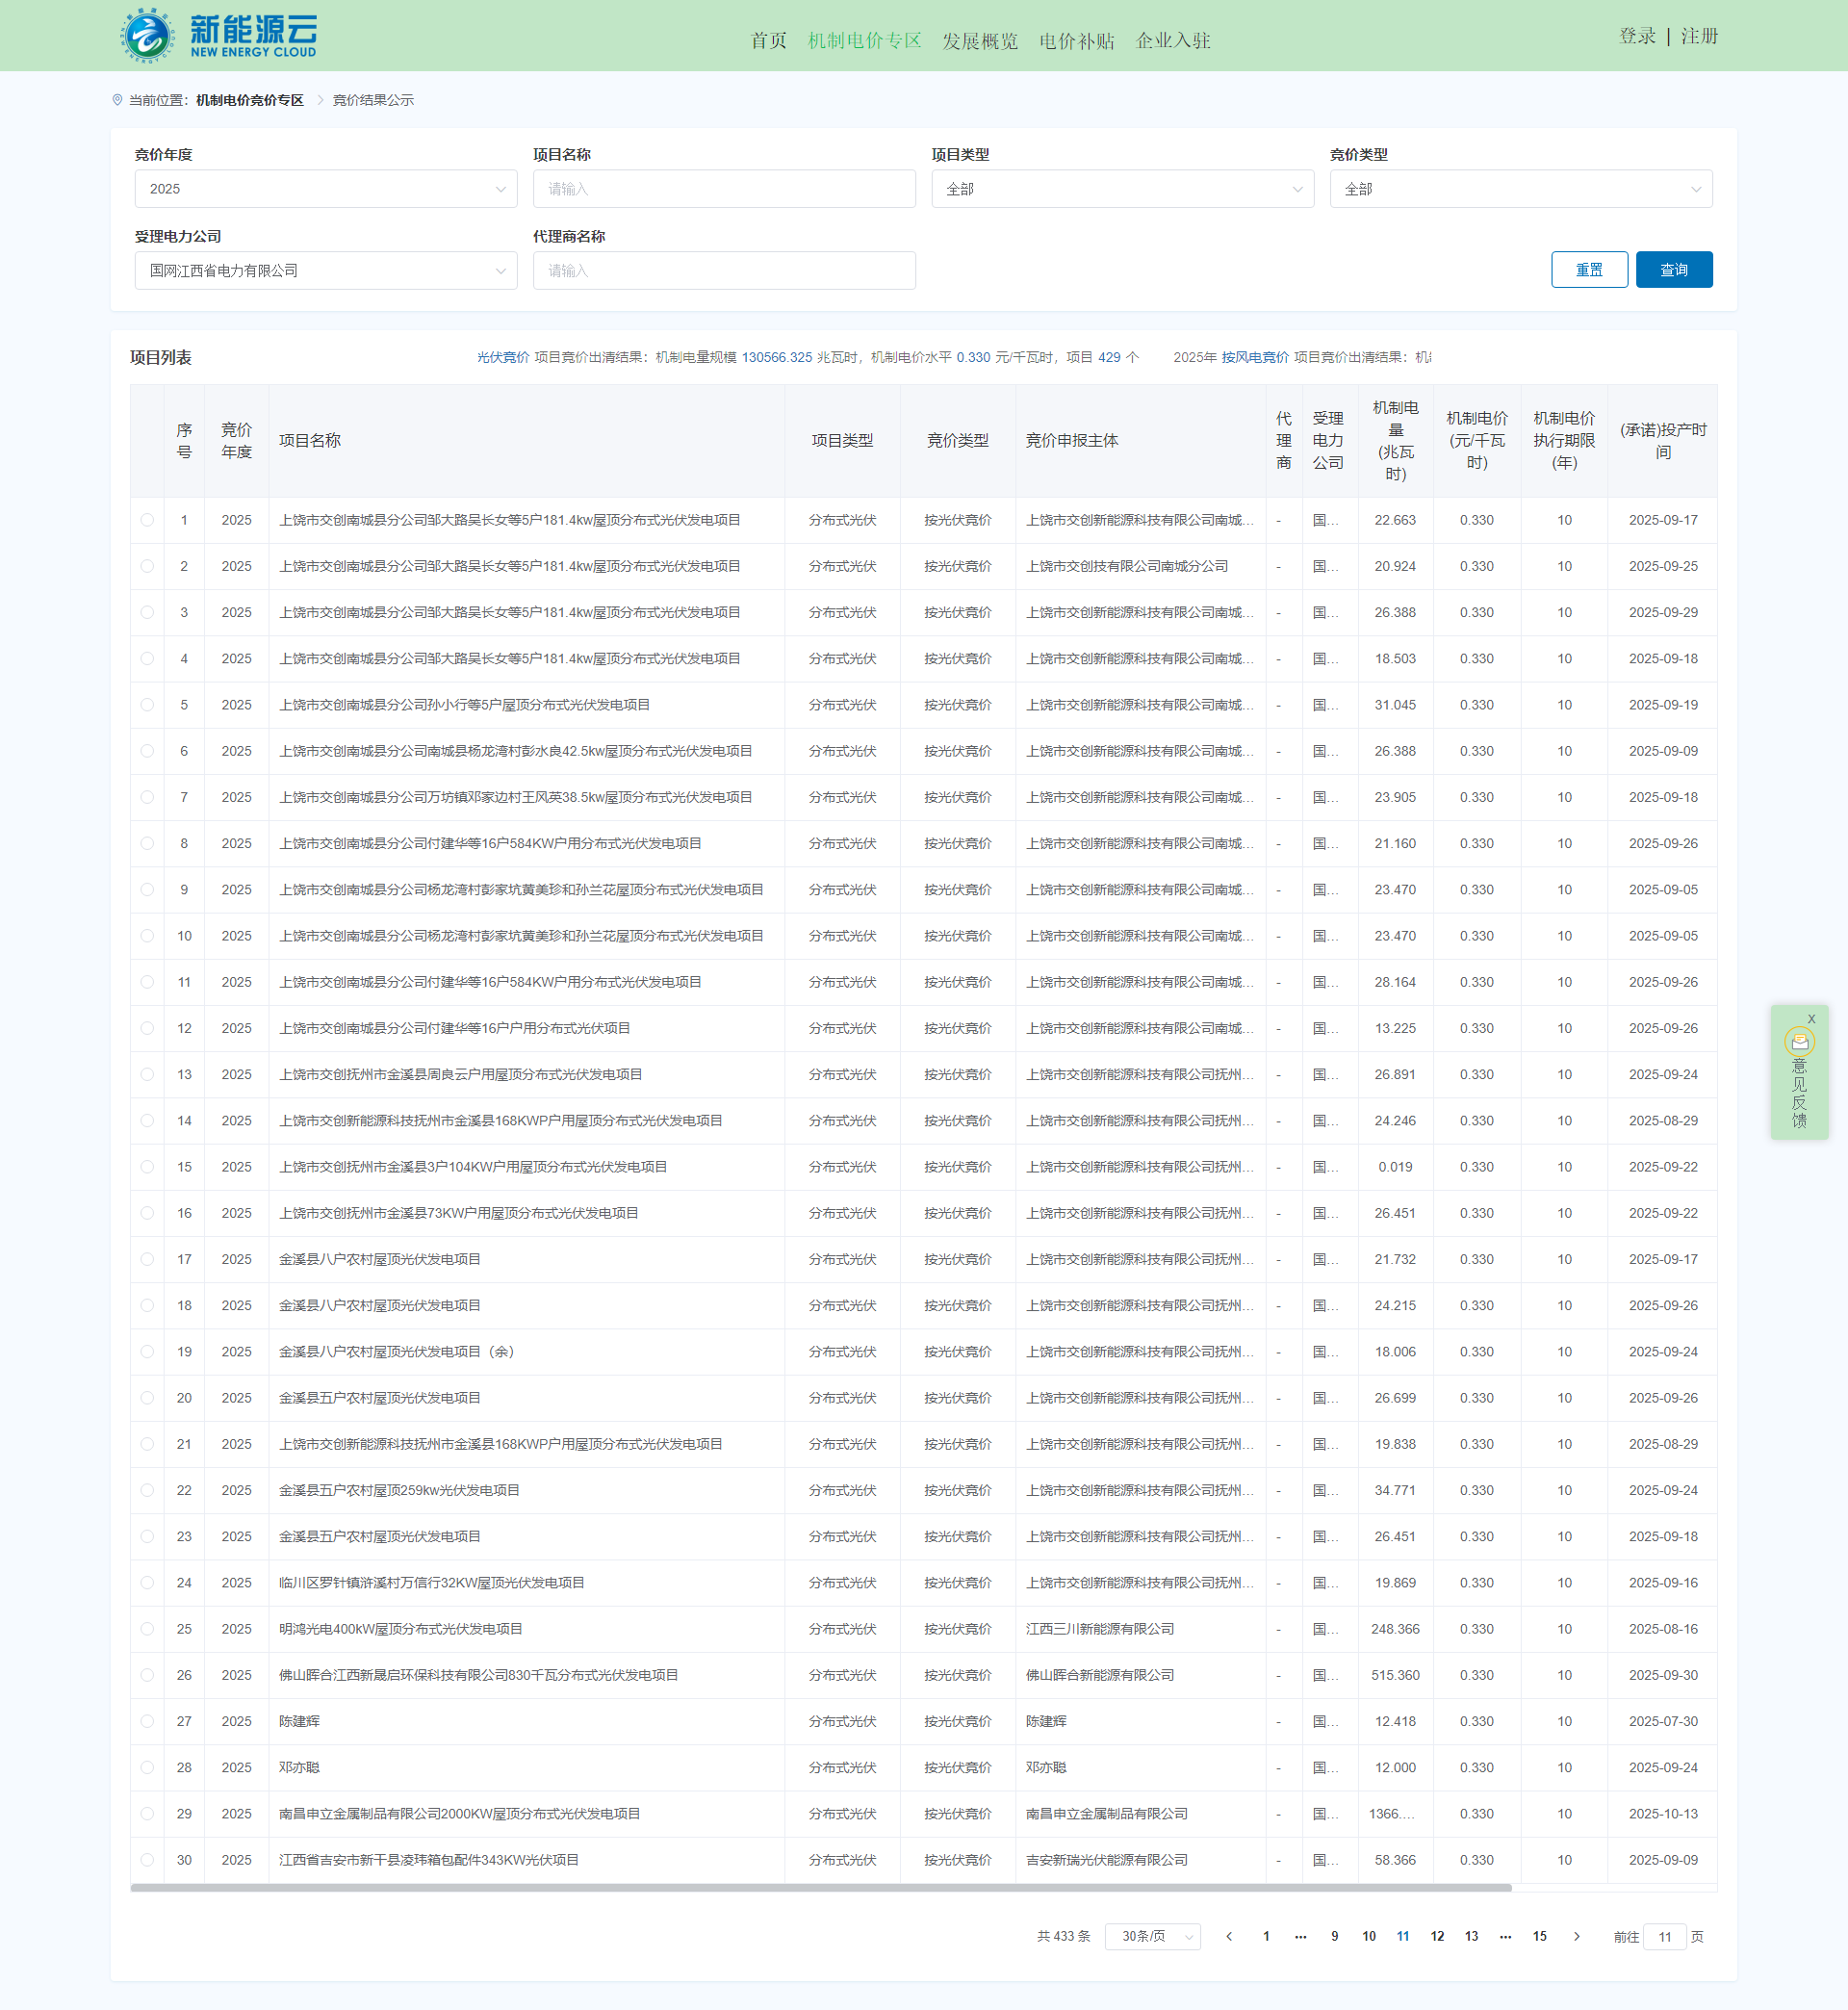Click the 项目名称 input field
This screenshot has width=1848, height=2010.
click(723, 189)
